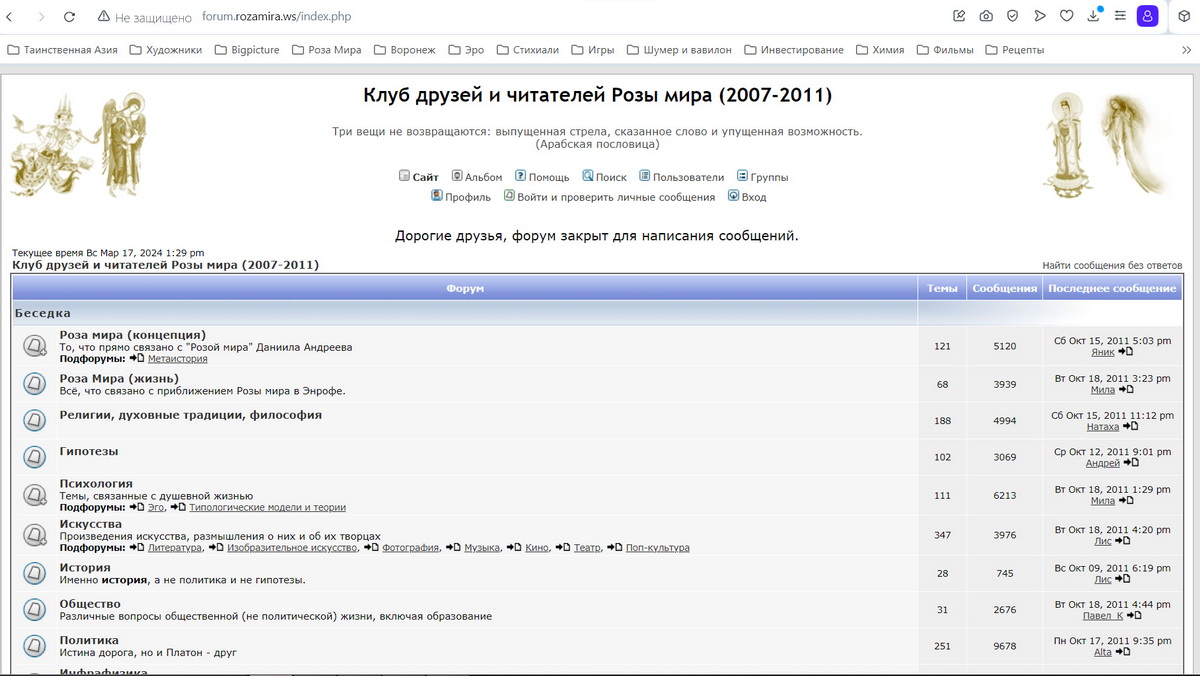Click the Вход login link
The height and width of the screenshot is (676, 1200).
click(x=747, y=197)
